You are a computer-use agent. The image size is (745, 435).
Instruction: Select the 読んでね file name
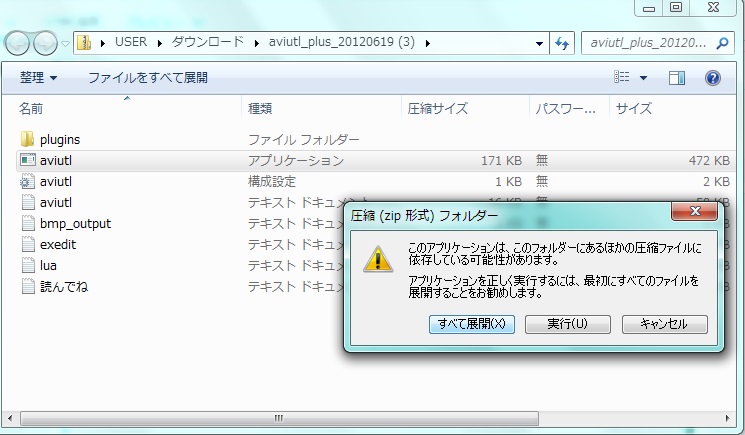(x=64, y=286)
